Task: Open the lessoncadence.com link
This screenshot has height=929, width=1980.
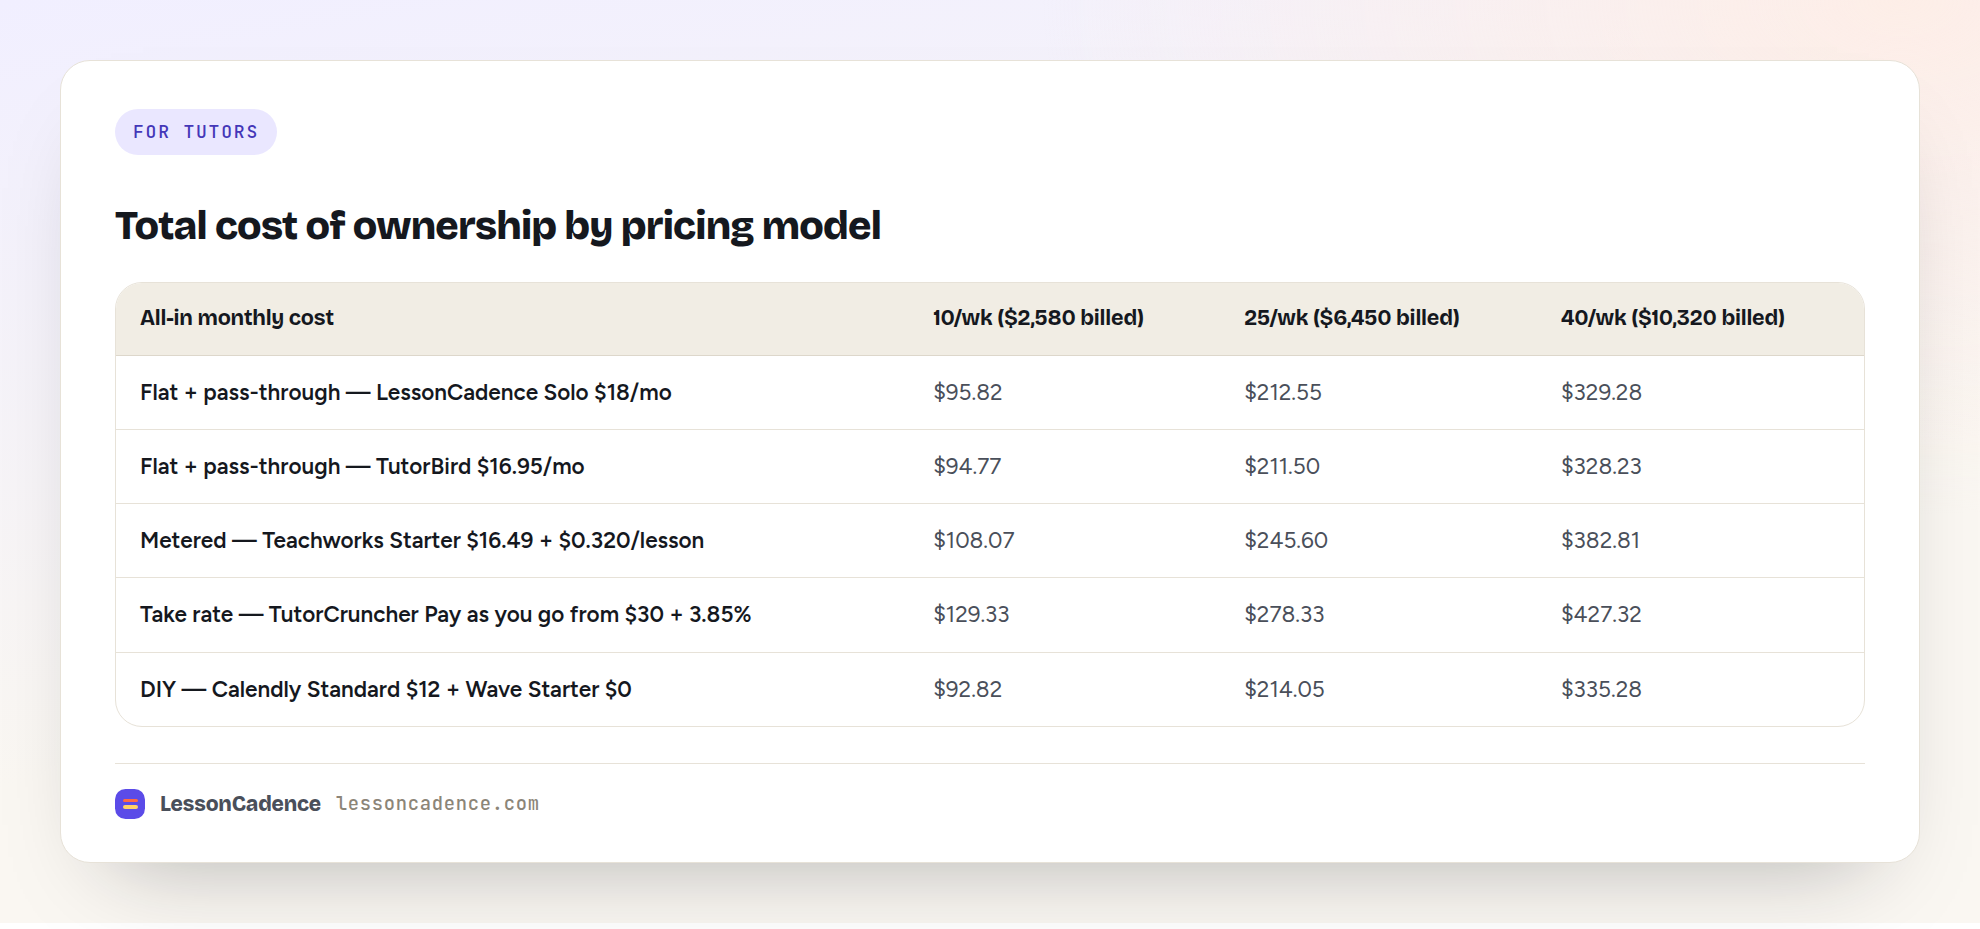Action: click(437, 804)
